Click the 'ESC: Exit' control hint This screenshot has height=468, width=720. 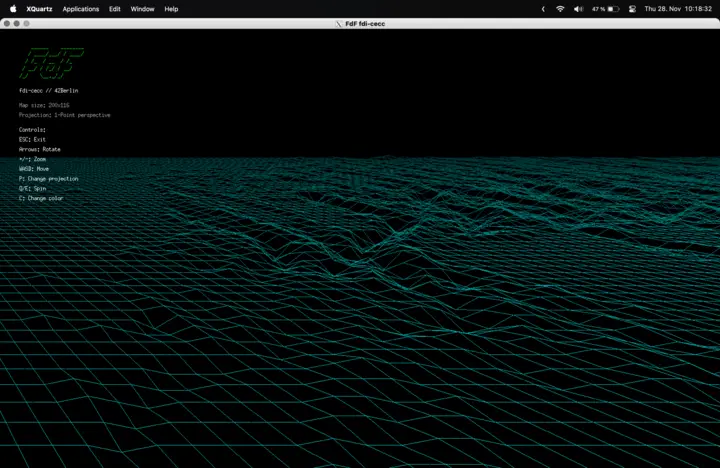[x=32, y=140]
